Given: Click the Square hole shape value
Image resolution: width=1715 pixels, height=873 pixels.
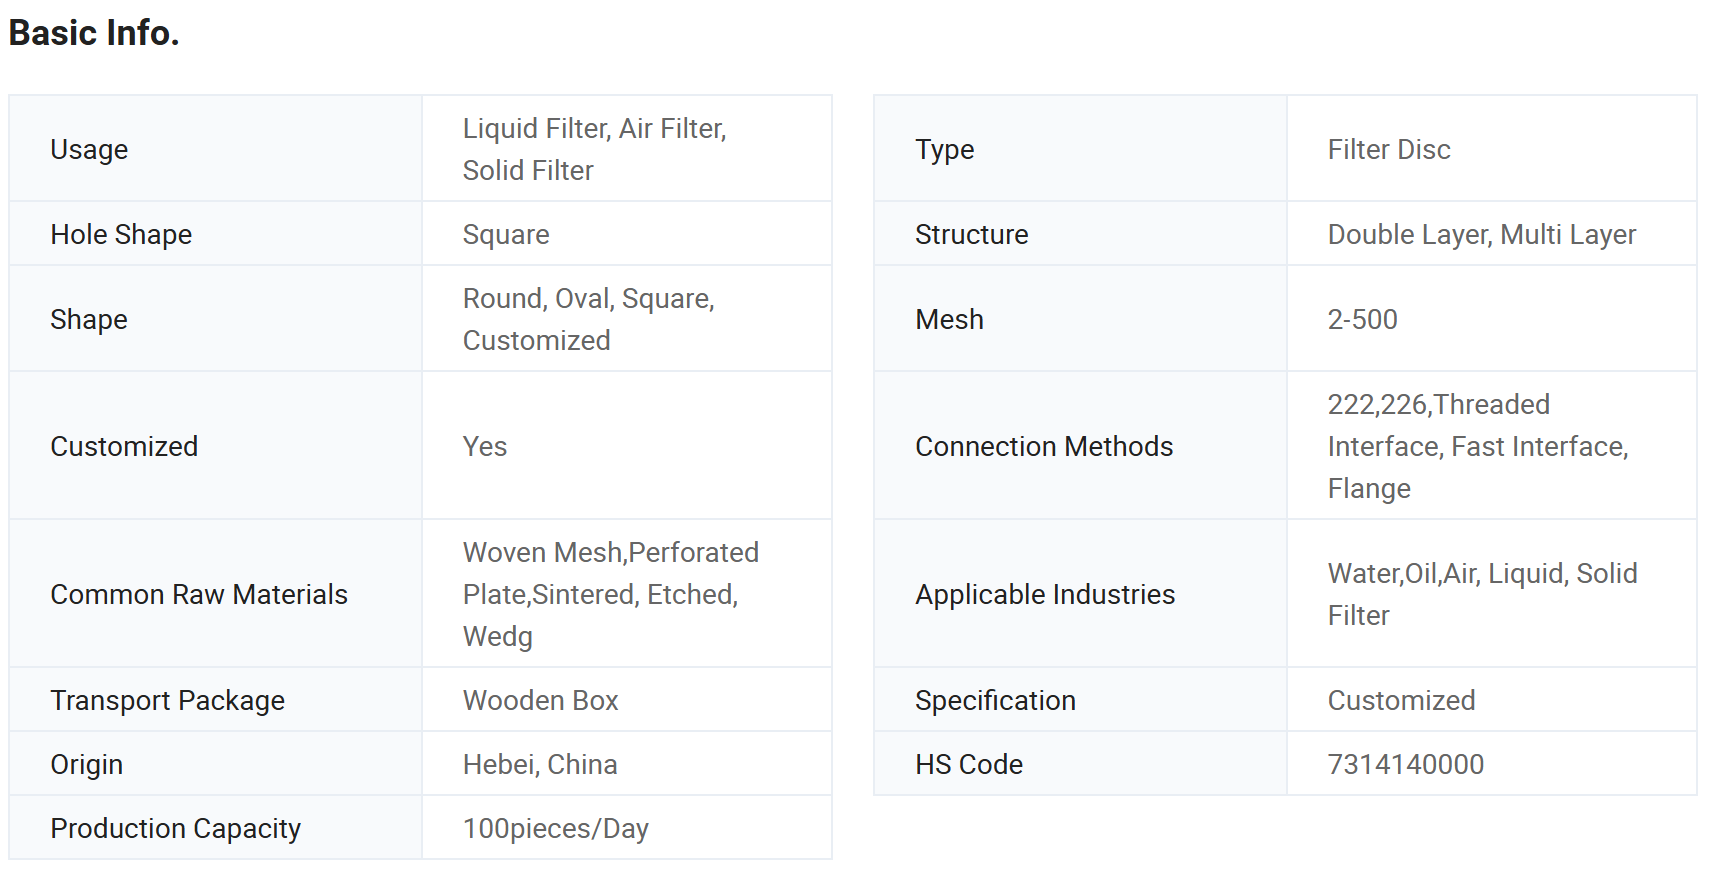Looking at the screenshot, I should pyautogui.click(x=506, y=234).
